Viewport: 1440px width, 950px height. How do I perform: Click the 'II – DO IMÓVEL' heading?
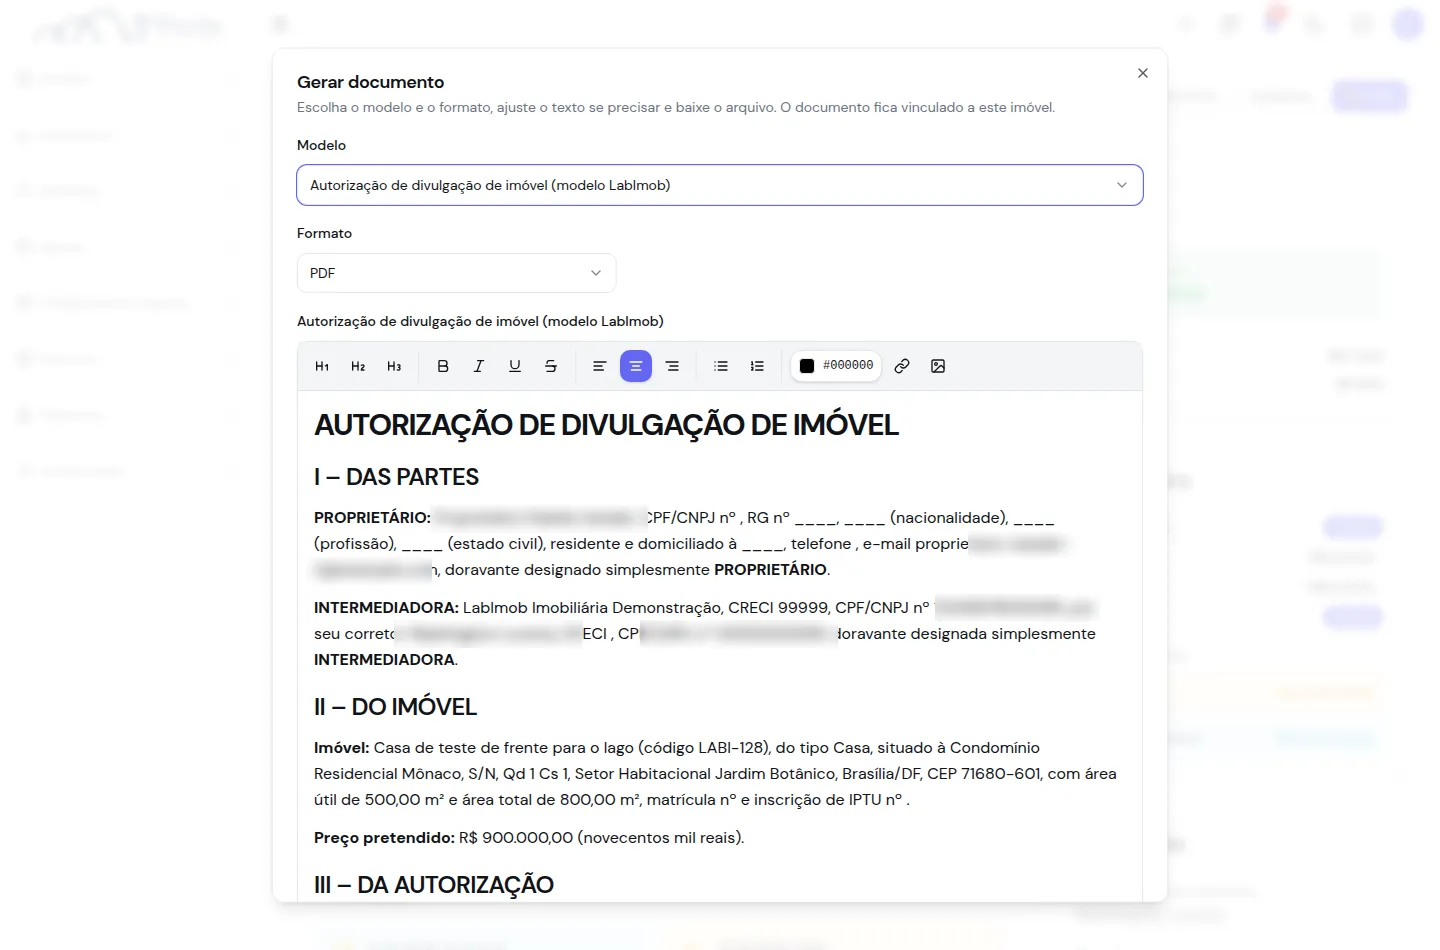coord(395,707)
